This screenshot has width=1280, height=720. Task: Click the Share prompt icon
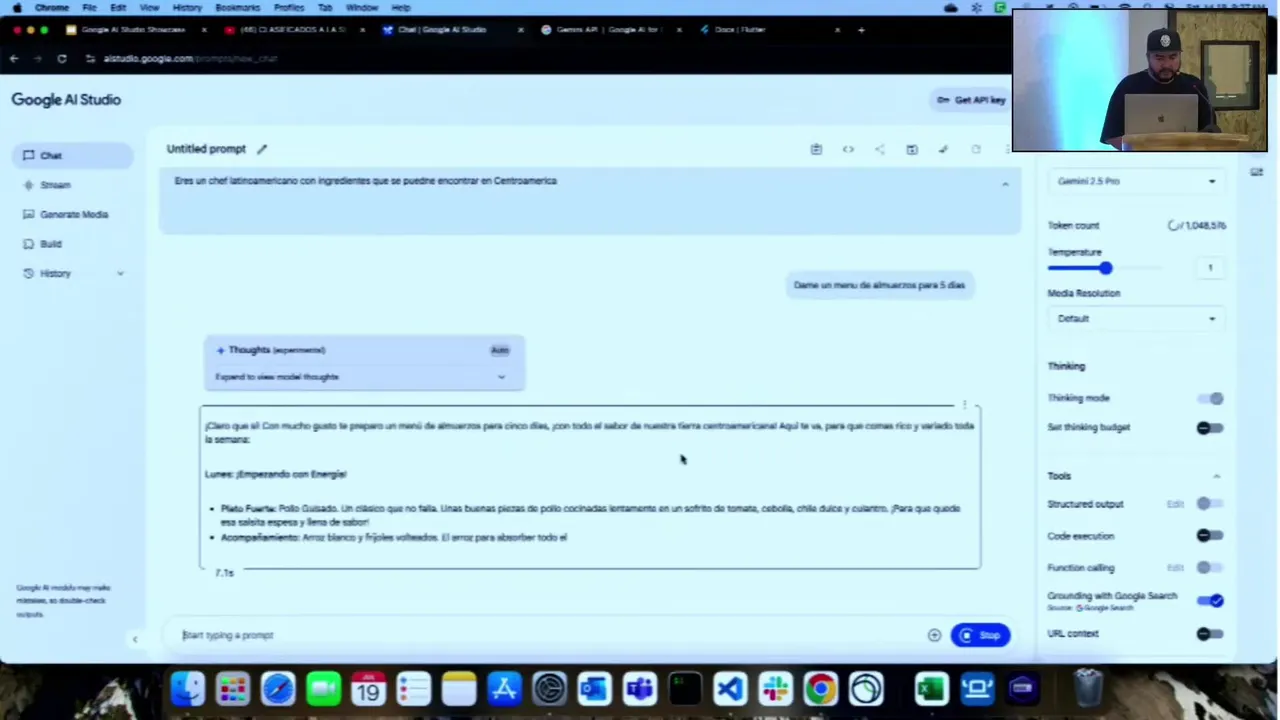pos(880,149)
